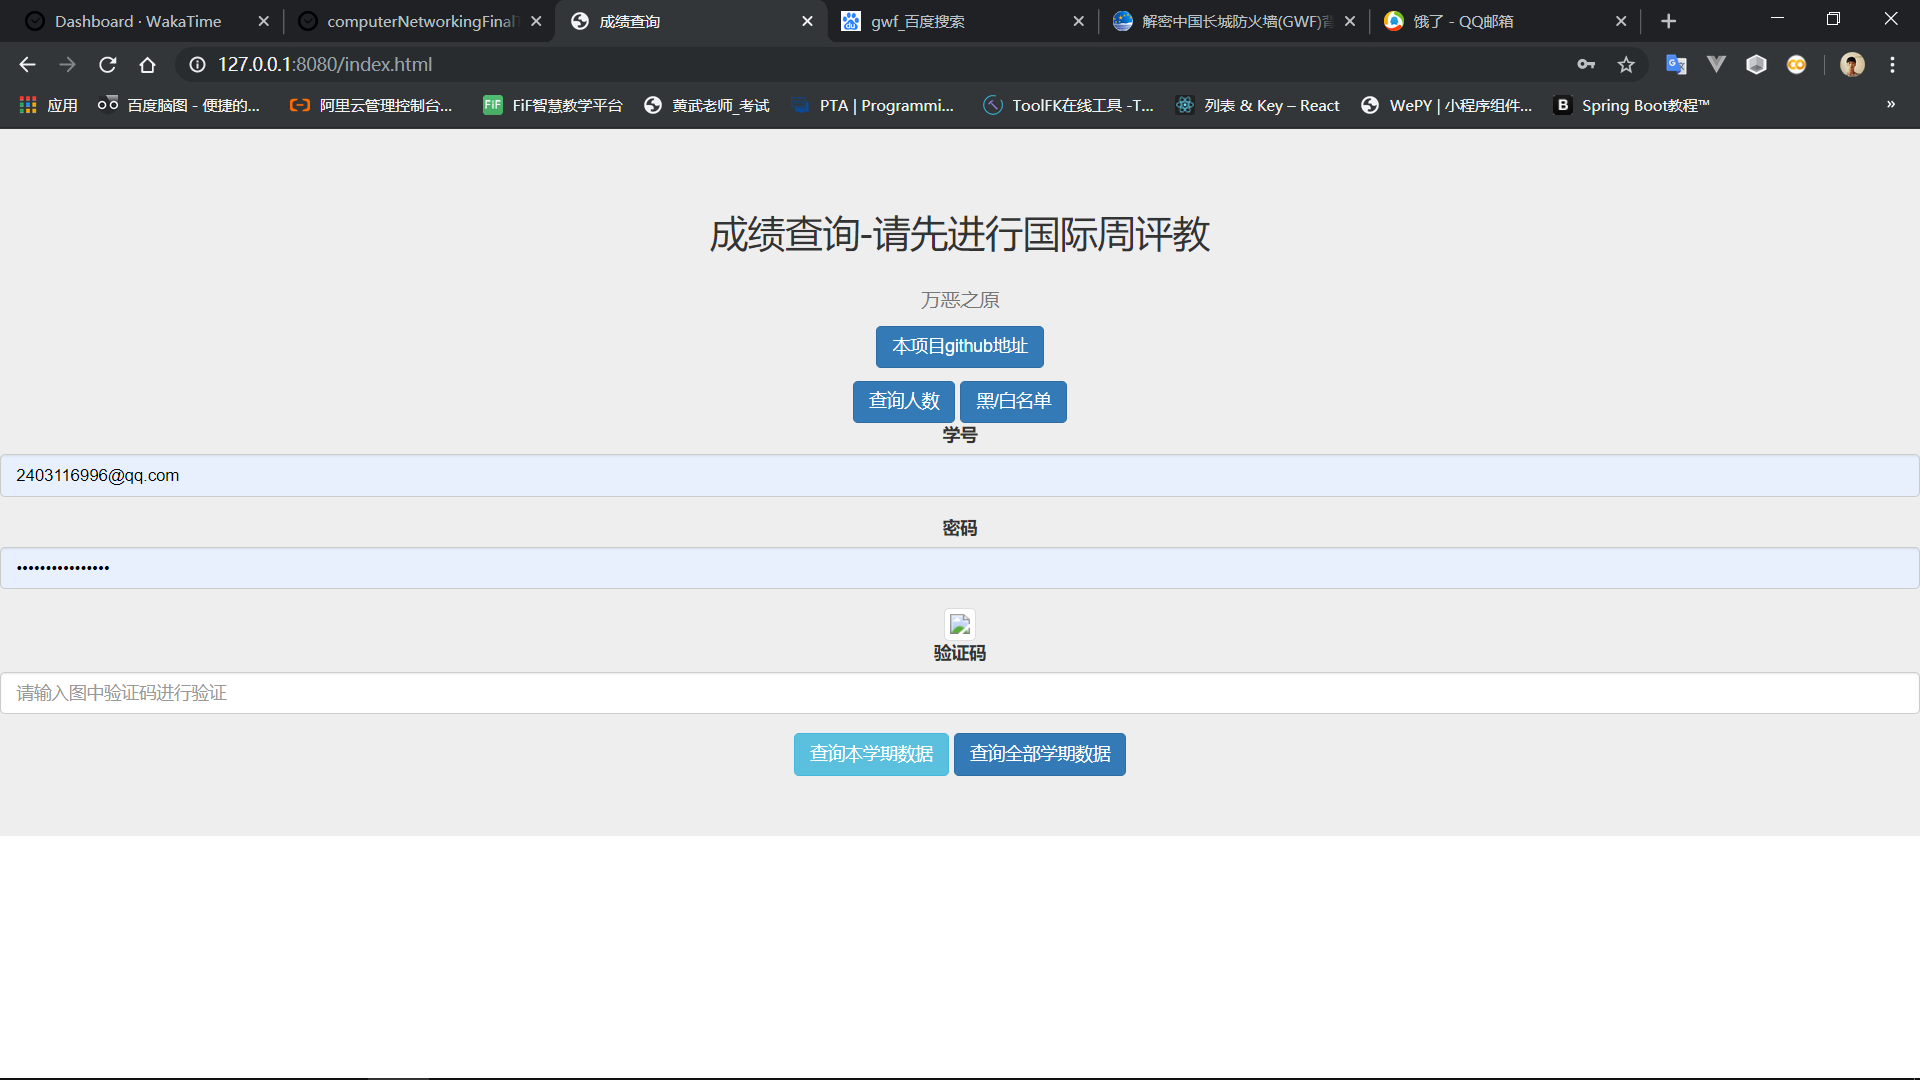Click the 黑/白名单 button
The width and height of the screenshot is (1920, 1080).
(1013, 402)
